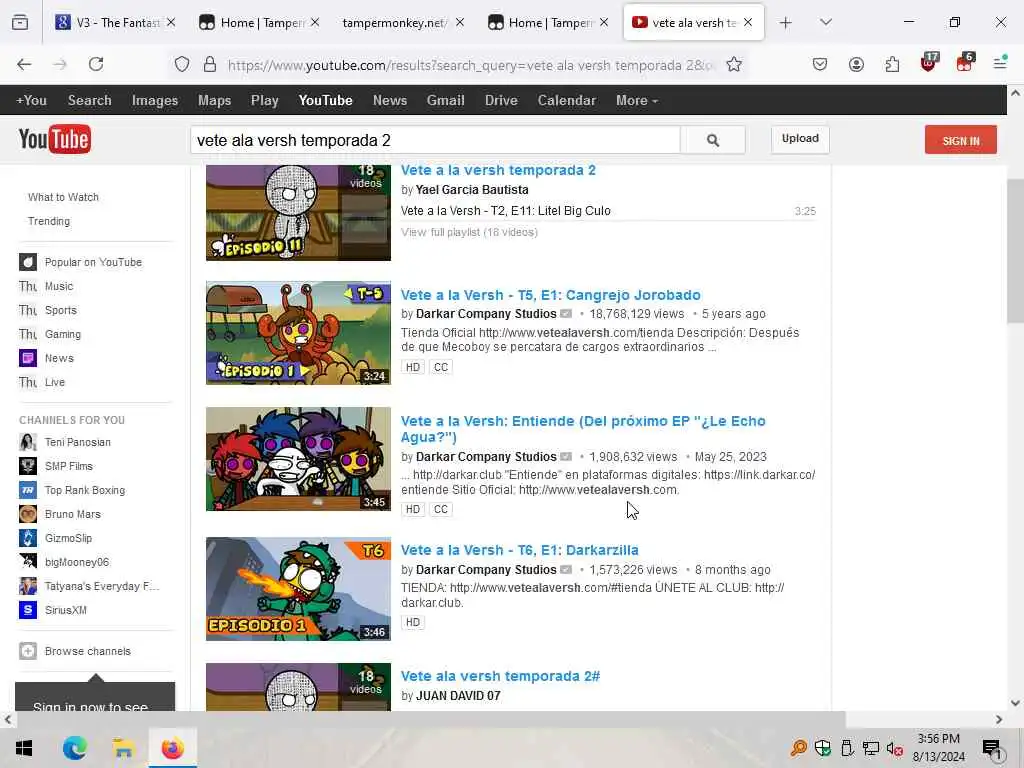
Task: Open the notification center icon
Action: 991,750
